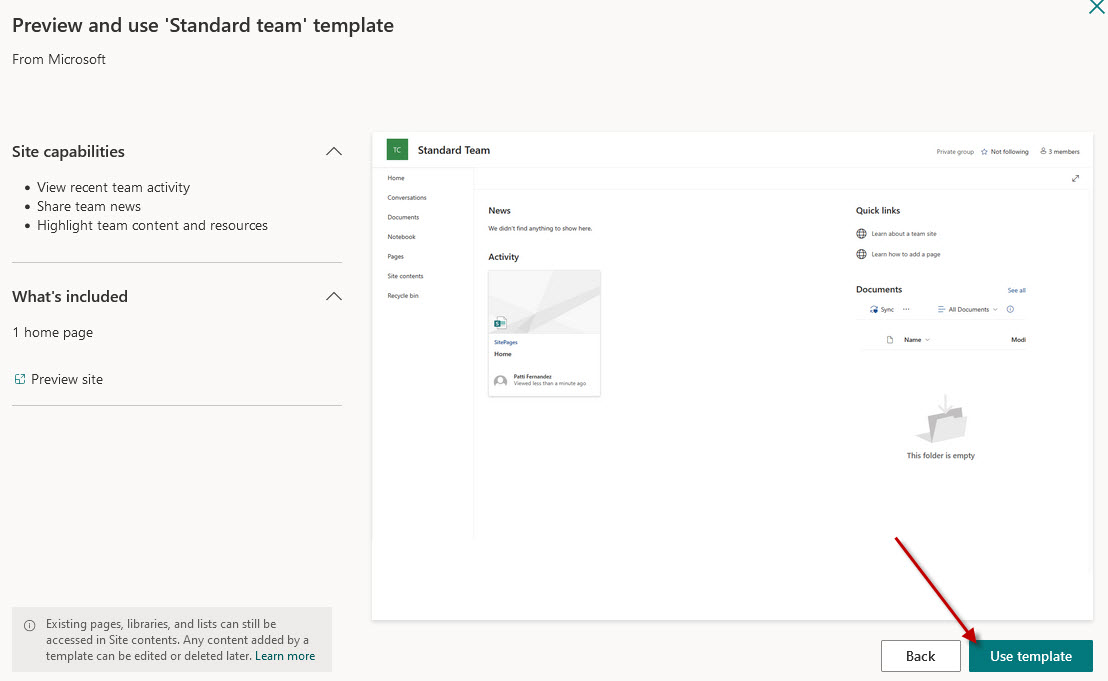Screen dimensions: 1108x681
Task: Click the info icon beside the existing pages notice
Action: click(30, 625)
